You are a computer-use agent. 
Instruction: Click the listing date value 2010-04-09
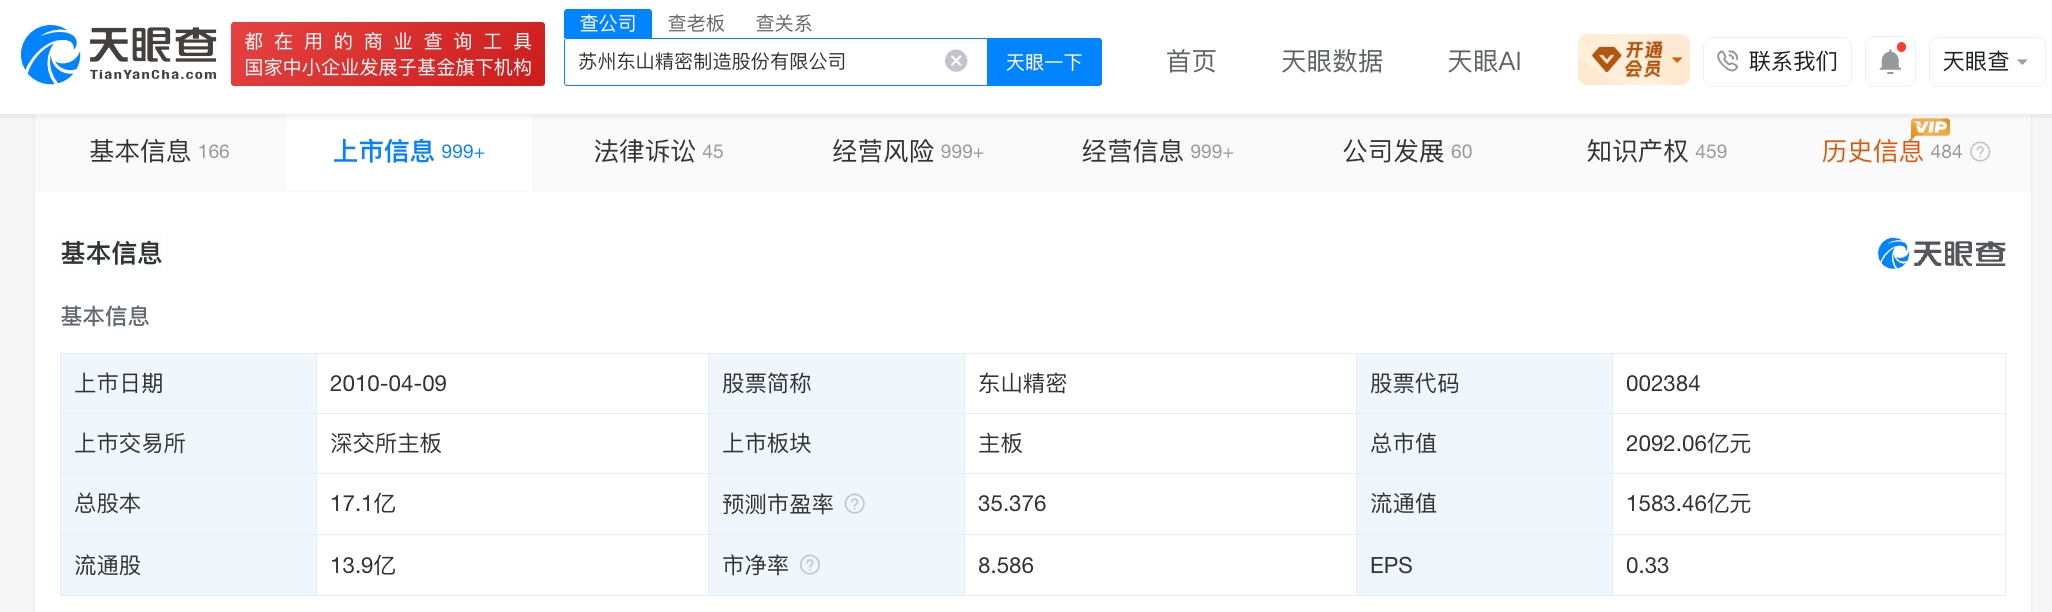388,383
